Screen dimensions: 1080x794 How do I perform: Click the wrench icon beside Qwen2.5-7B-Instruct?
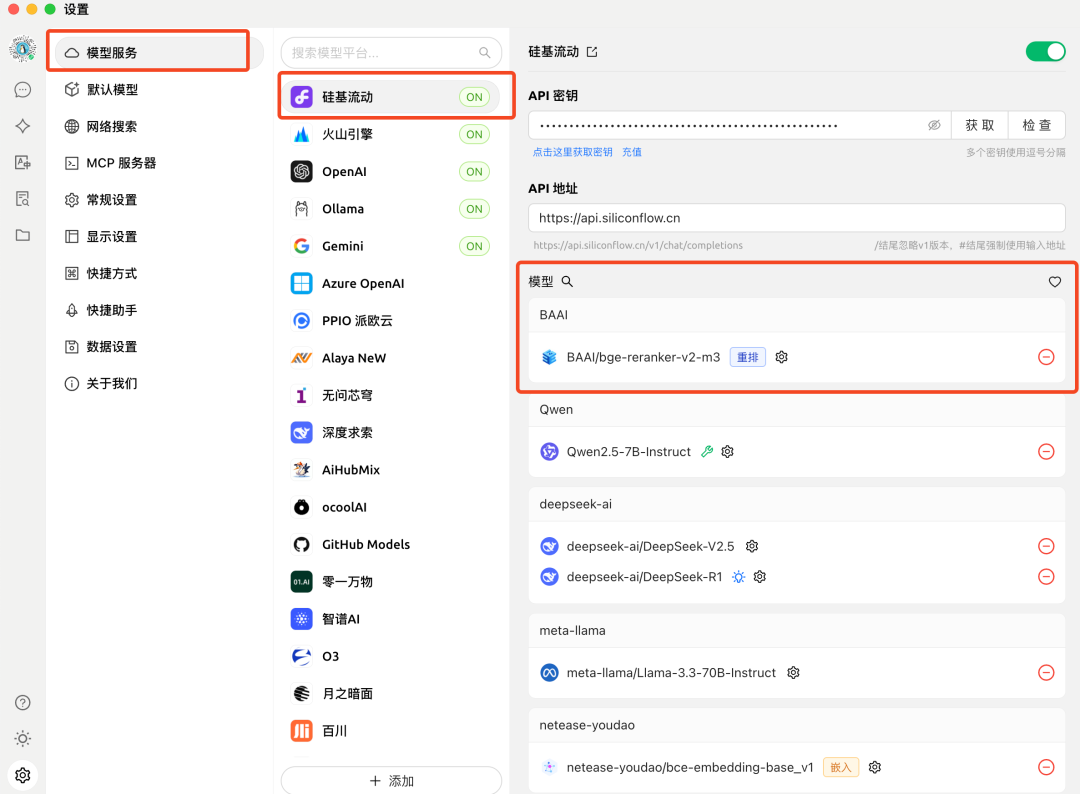click(x=706, y=451)
